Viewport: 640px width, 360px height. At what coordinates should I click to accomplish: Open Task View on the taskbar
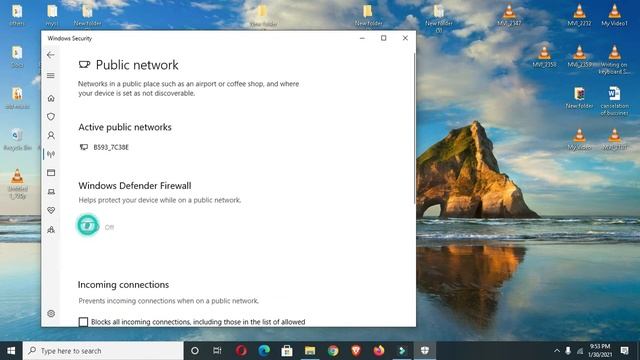coord(217,351)
